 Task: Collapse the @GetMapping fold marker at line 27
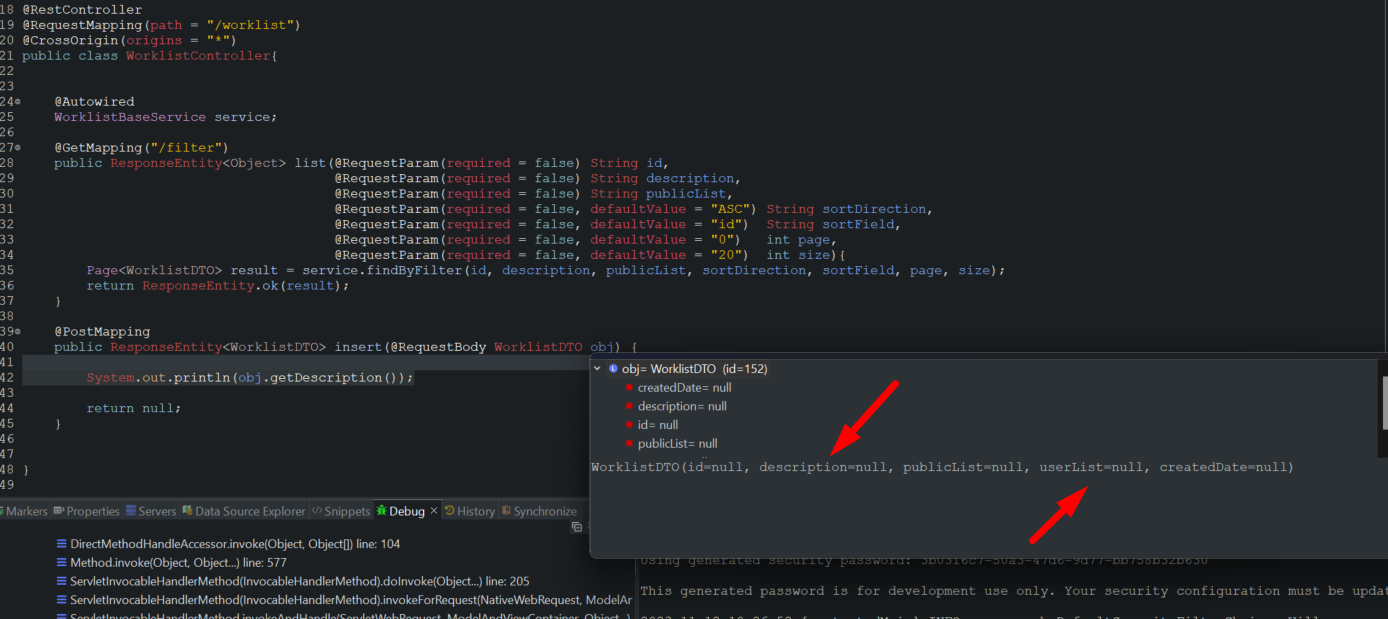[x=18, y=148]
